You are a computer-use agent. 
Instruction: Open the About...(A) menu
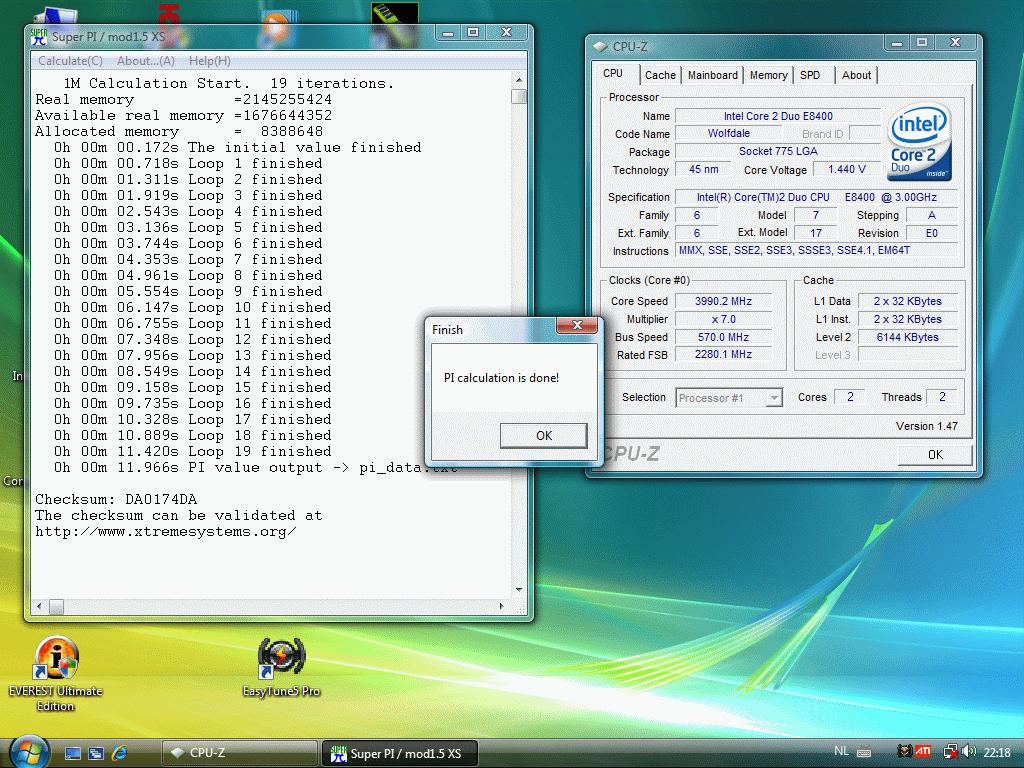pyautogui.click(x=146, y=61)
